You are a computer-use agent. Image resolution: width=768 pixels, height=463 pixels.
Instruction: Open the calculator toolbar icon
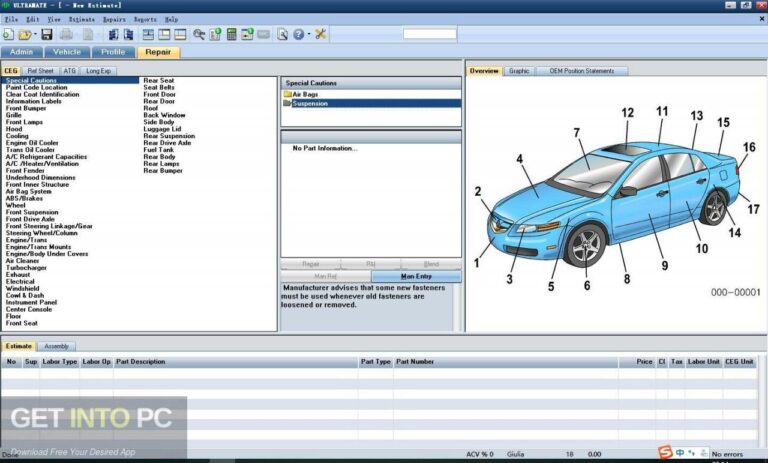click(x=232, y=34)
